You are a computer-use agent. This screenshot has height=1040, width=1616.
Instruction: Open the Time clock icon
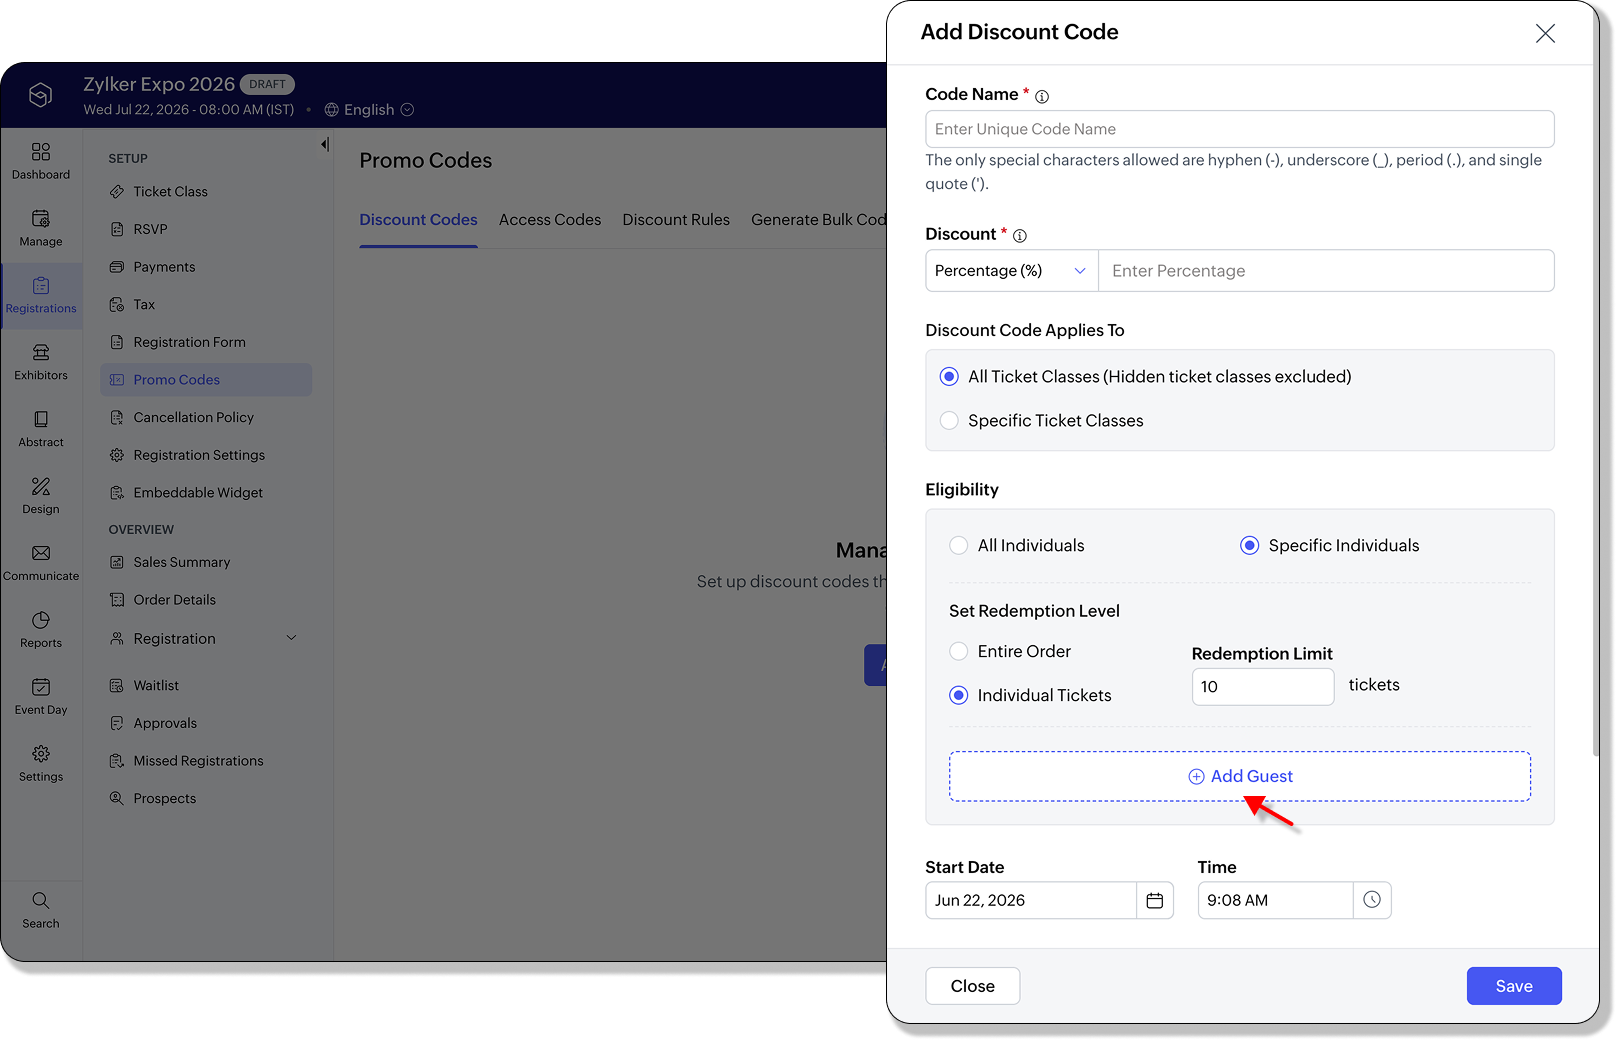[x=1372, y=900]
